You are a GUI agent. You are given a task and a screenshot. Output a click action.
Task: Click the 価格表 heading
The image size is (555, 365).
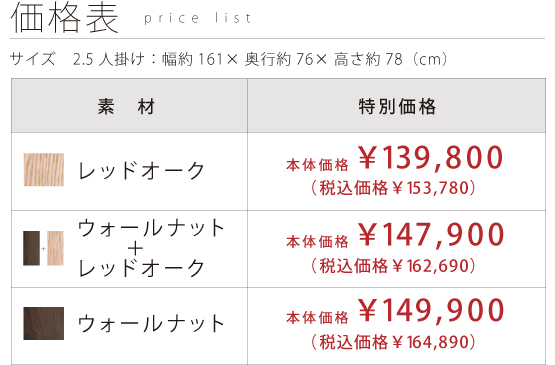[64, 18]
